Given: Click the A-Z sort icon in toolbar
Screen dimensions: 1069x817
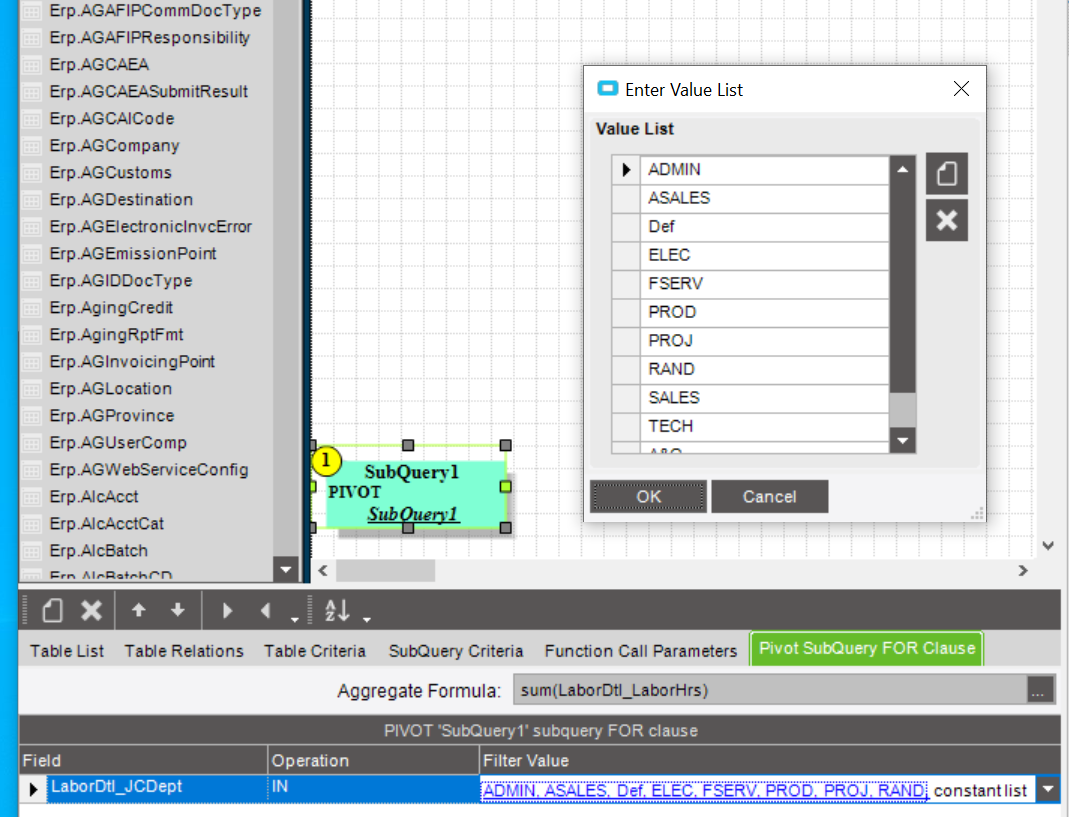Looking at the screenshot, I should (x=337, y=610).
